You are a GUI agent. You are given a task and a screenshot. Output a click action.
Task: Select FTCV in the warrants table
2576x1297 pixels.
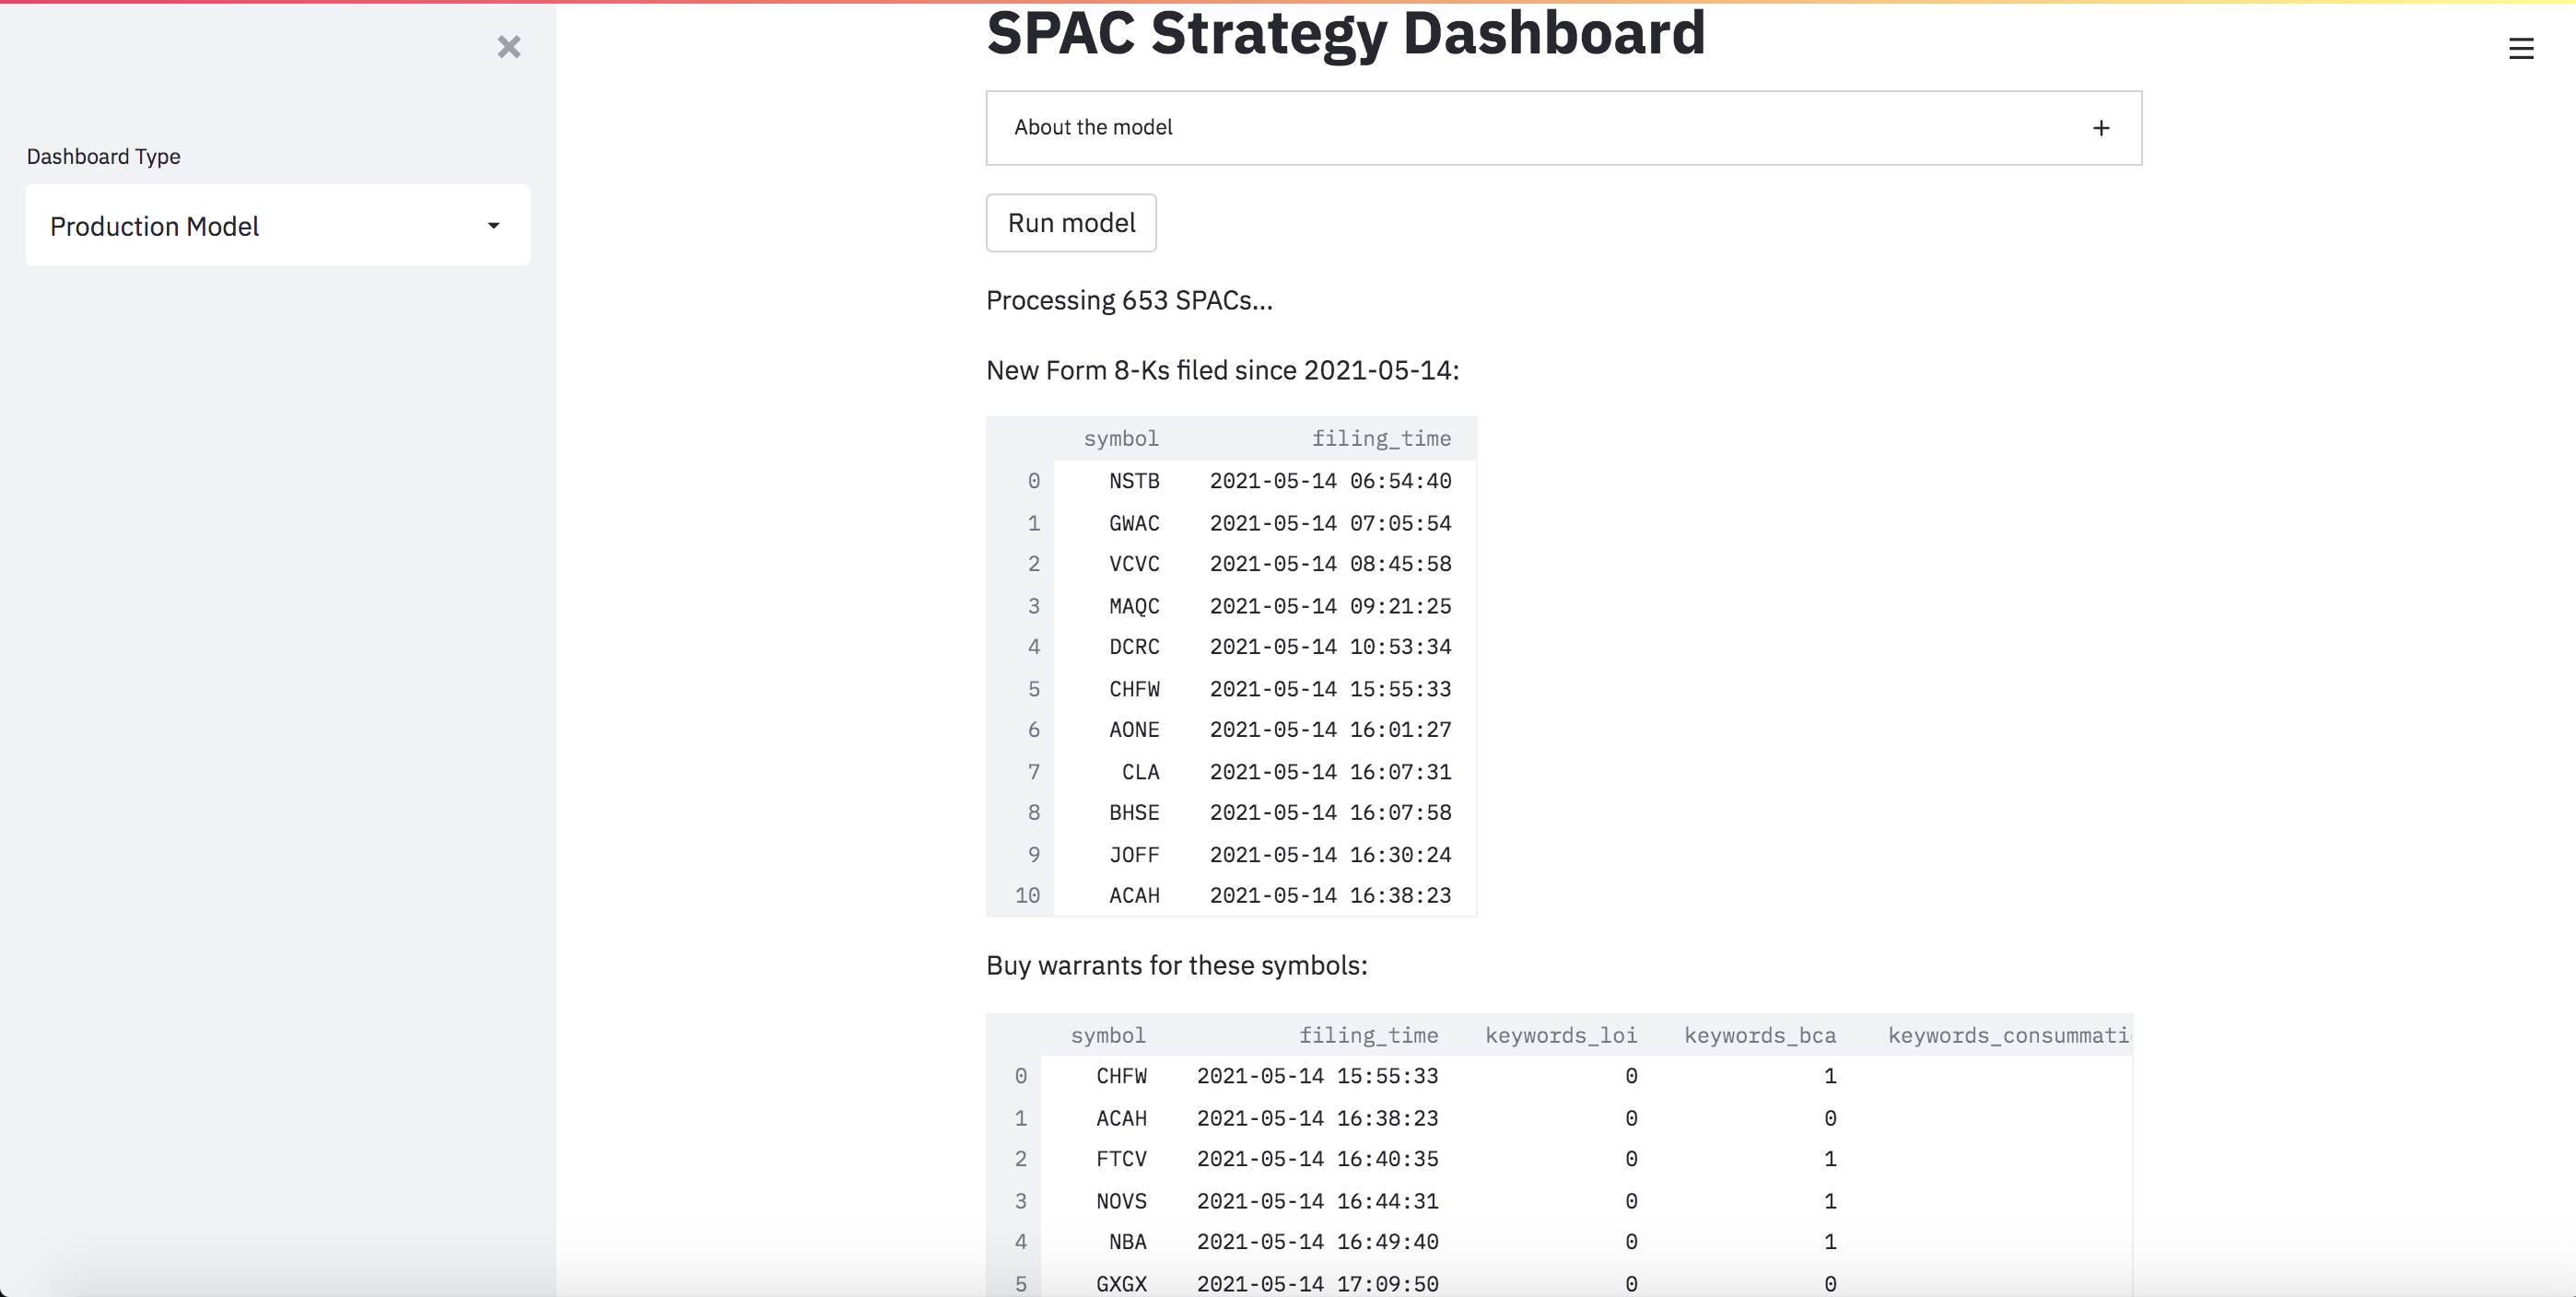pyautogui.click(x=1121, y=1159)
